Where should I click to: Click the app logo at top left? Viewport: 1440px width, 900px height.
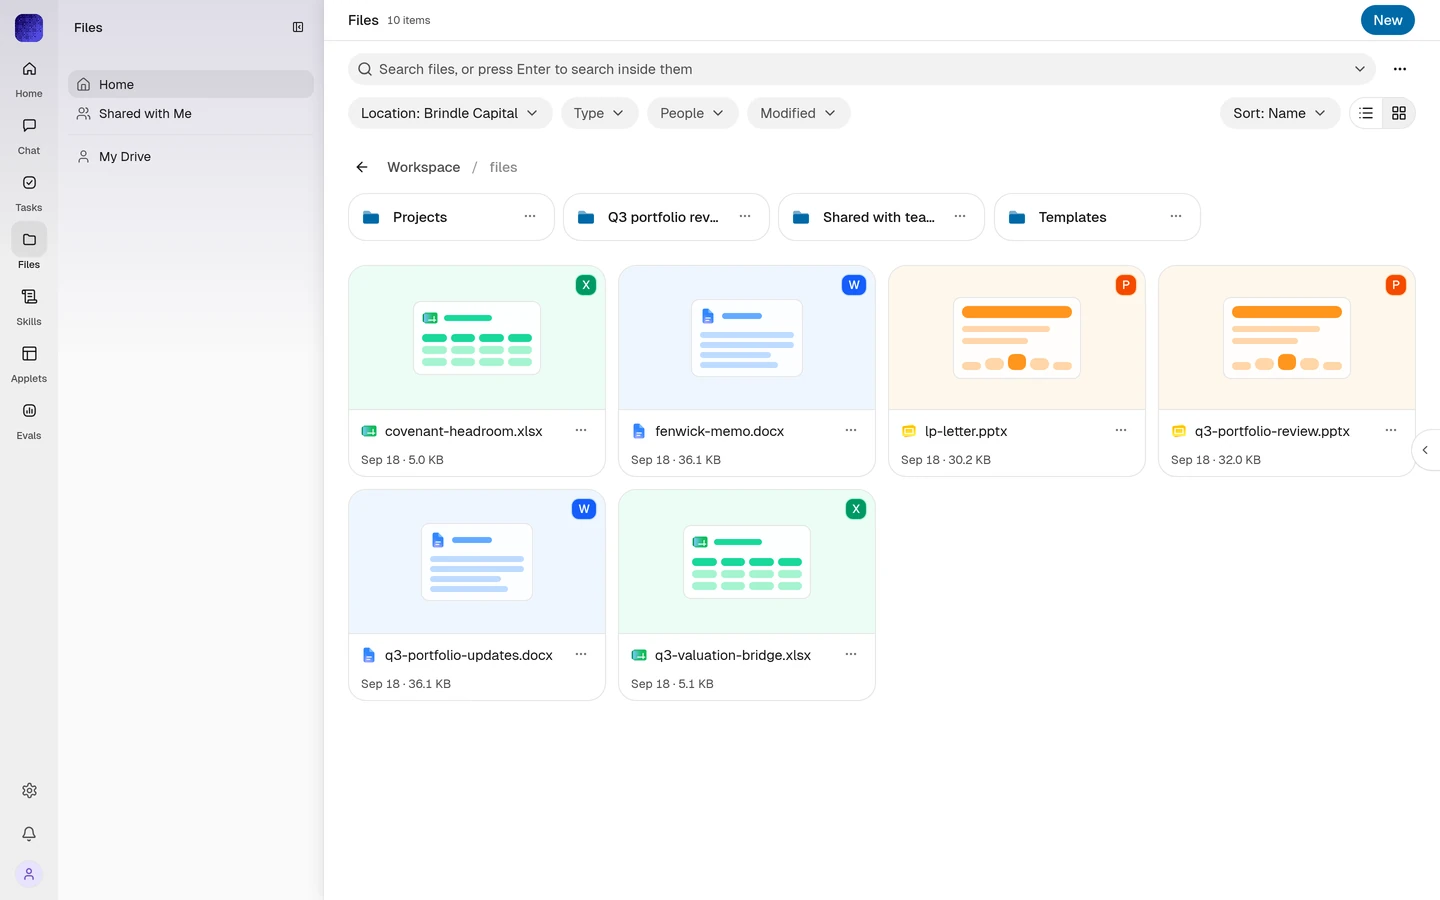29,28
